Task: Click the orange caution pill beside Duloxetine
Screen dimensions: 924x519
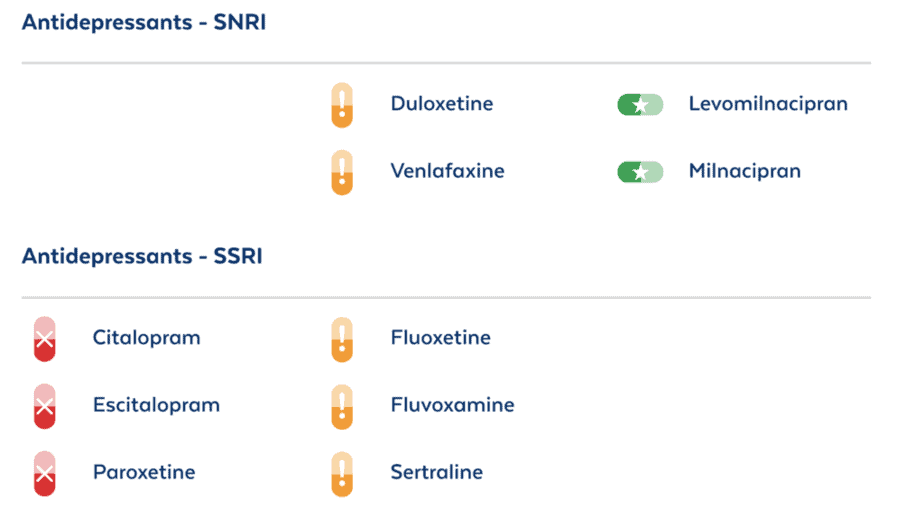Action: coord(342,105)
